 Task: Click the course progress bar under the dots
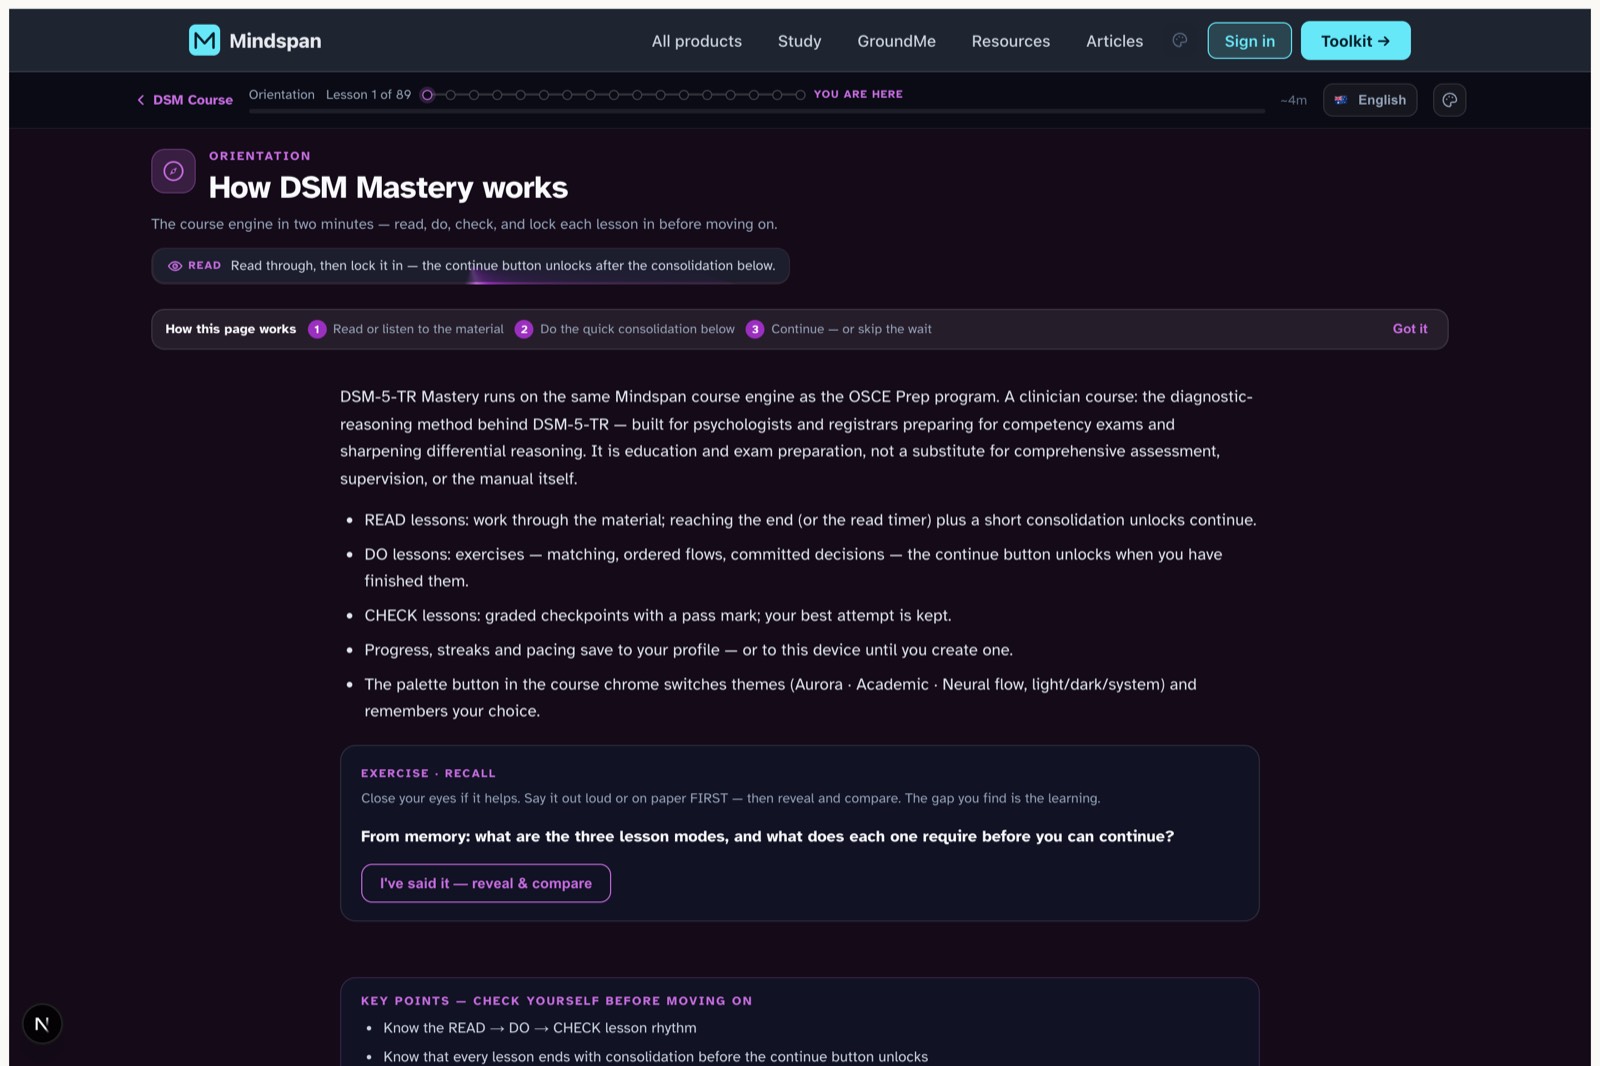757,111
